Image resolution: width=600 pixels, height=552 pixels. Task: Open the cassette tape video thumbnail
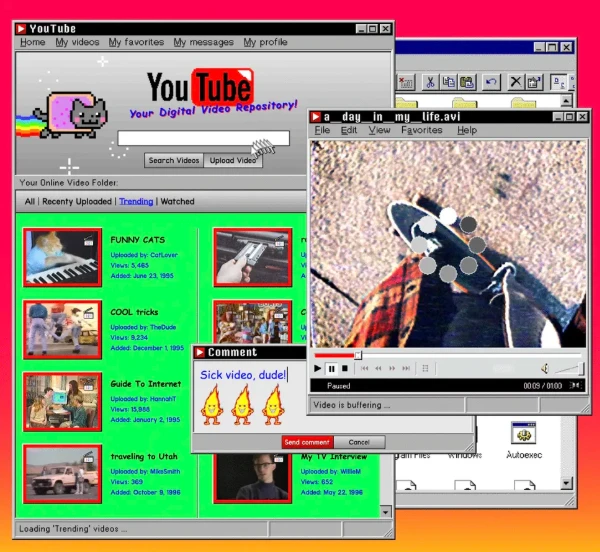[x=253, y=257]
